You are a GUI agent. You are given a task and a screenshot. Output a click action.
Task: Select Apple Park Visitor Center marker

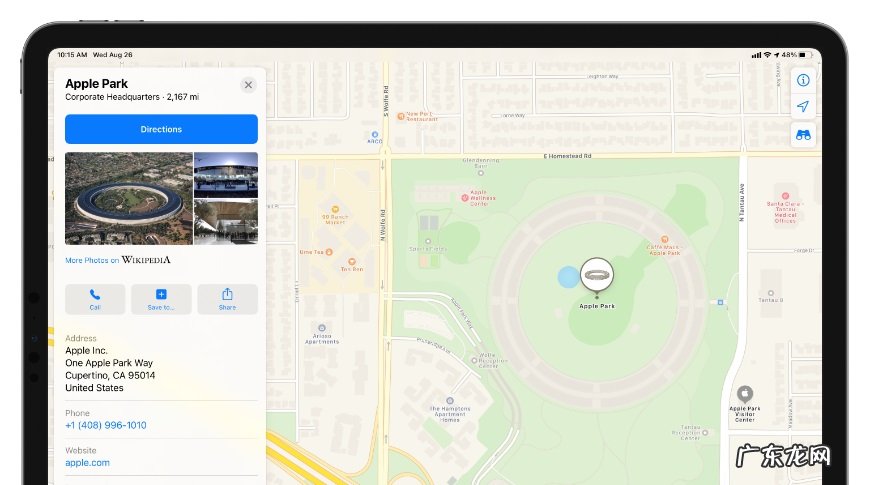[745, 395]
